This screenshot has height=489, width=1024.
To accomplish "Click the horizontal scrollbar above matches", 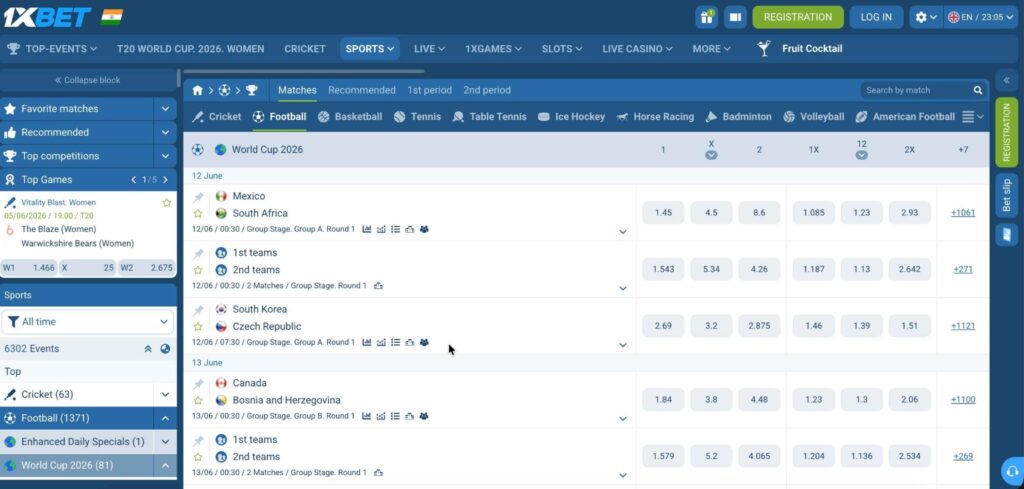I will 304,71.
